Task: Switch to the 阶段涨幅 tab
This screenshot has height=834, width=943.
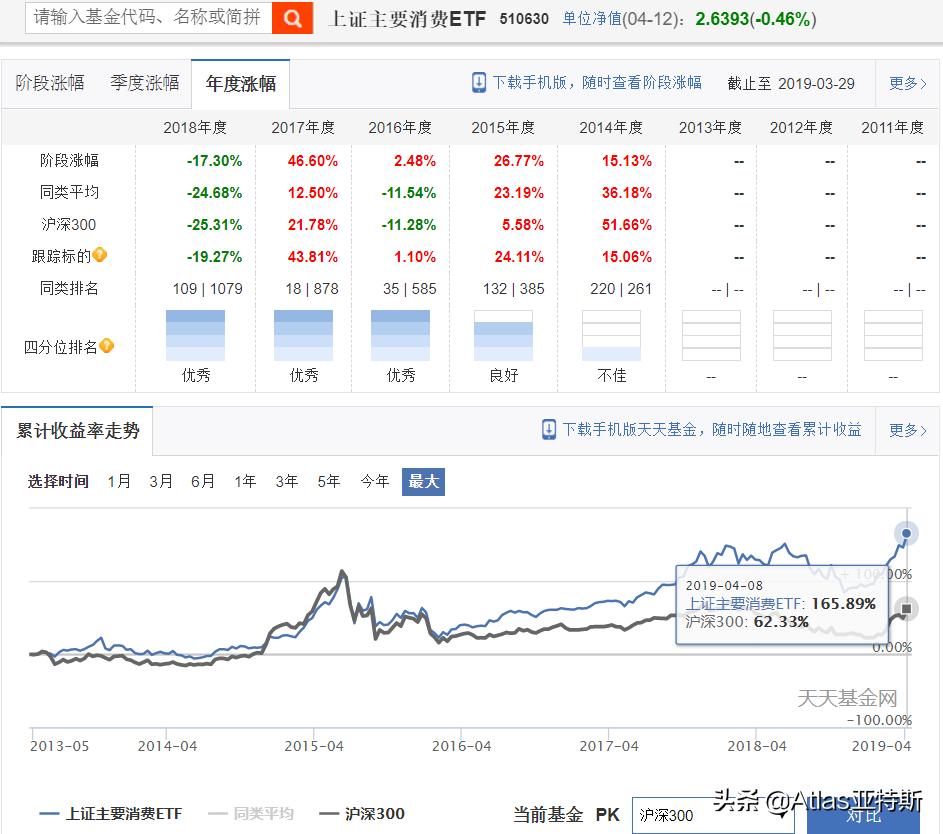Action: [x=50, y=84]
